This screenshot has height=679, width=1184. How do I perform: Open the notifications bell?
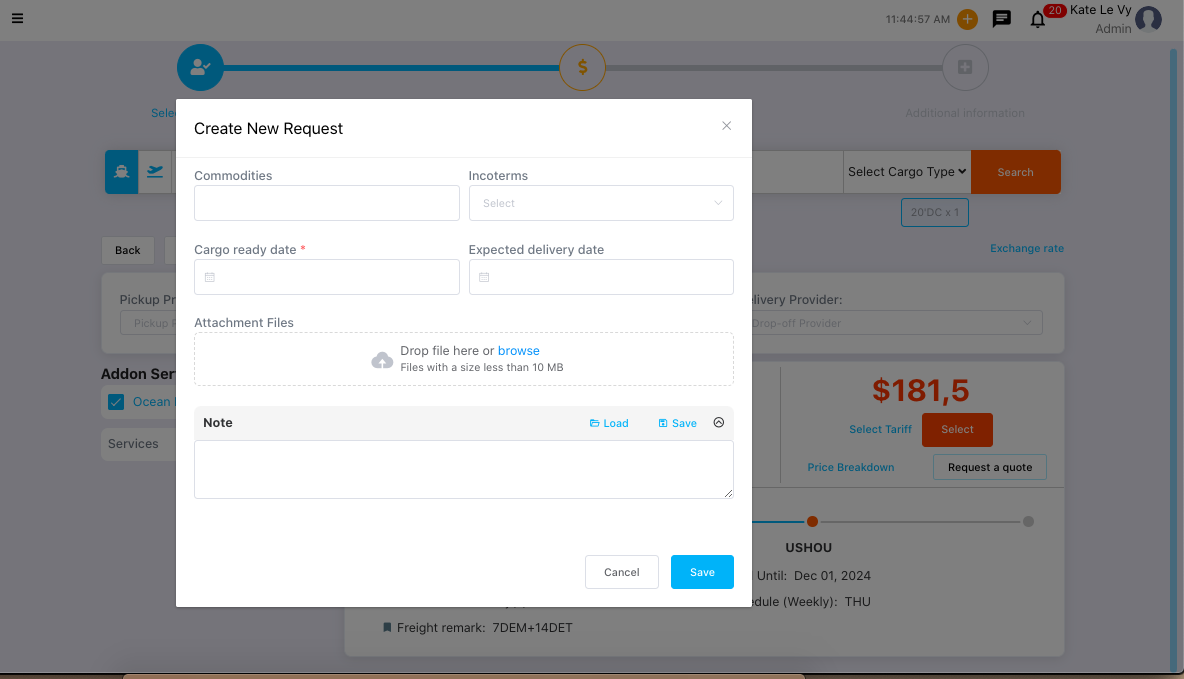point(1038,20)
